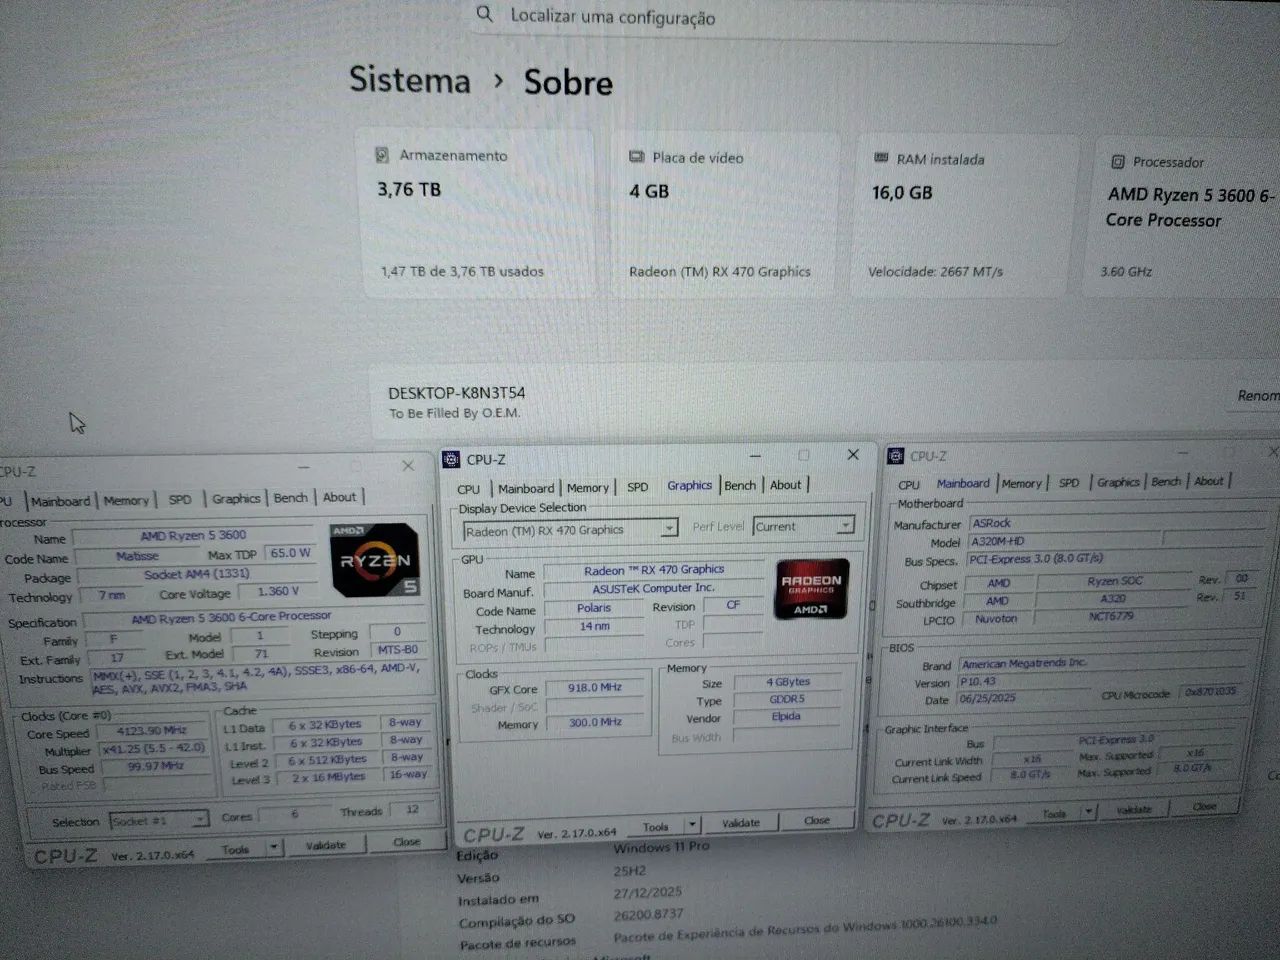Image resolution: width=1280 pixels, height=960 pixels.
Task: Click Validate button in left CPU-Z window
Action: pos(326,845)
